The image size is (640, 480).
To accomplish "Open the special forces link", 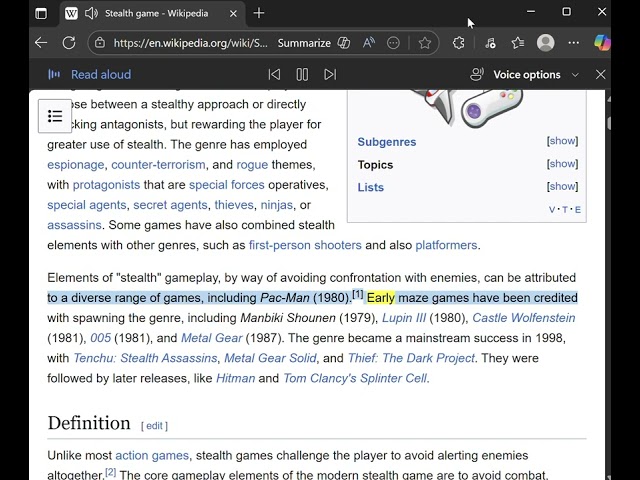I will click(227, 185).
